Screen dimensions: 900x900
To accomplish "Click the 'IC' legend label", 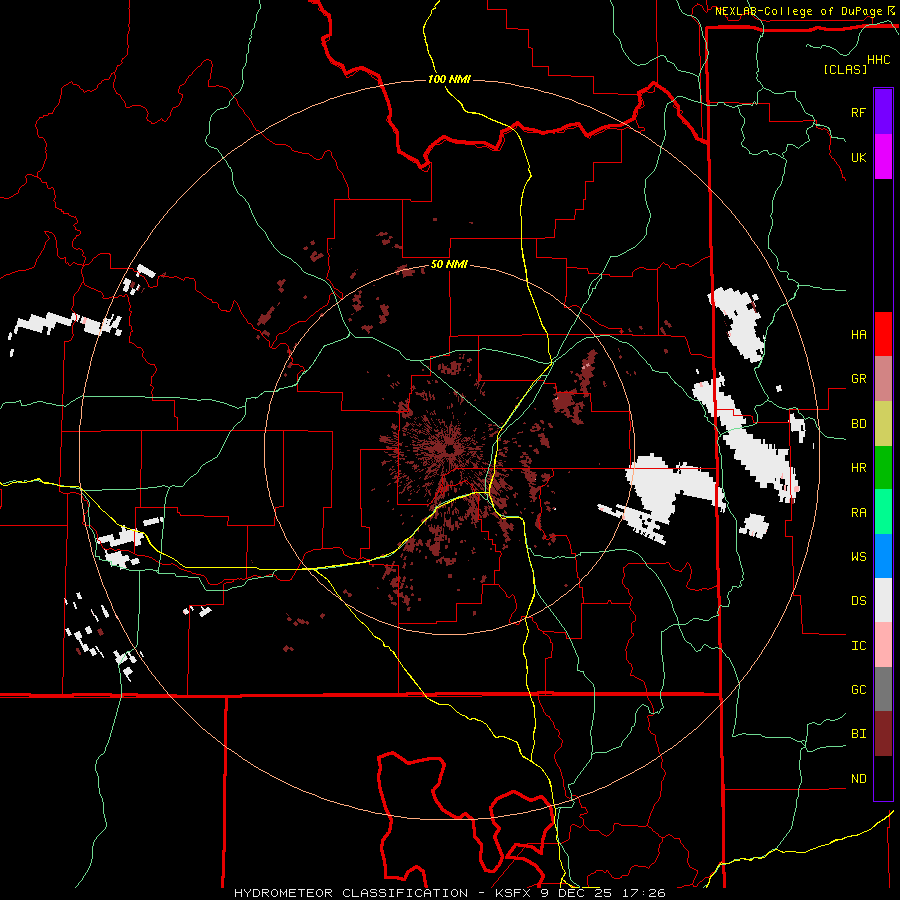I will click(x=858, y=646).
